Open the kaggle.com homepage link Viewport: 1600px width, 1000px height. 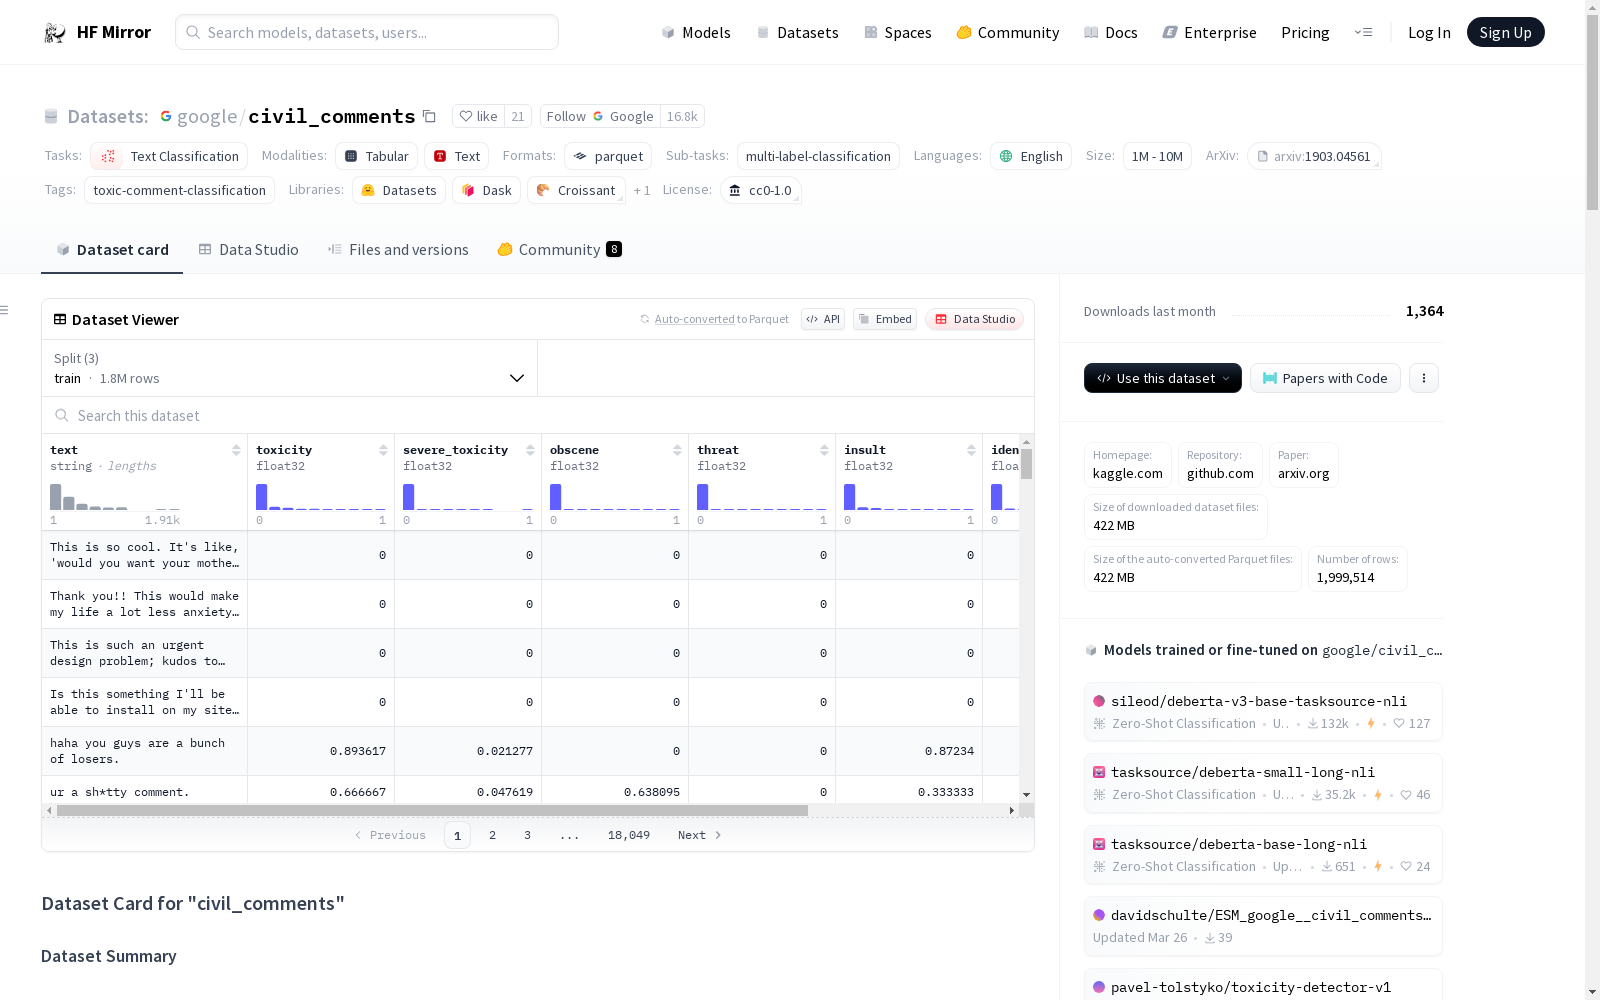1128,465
